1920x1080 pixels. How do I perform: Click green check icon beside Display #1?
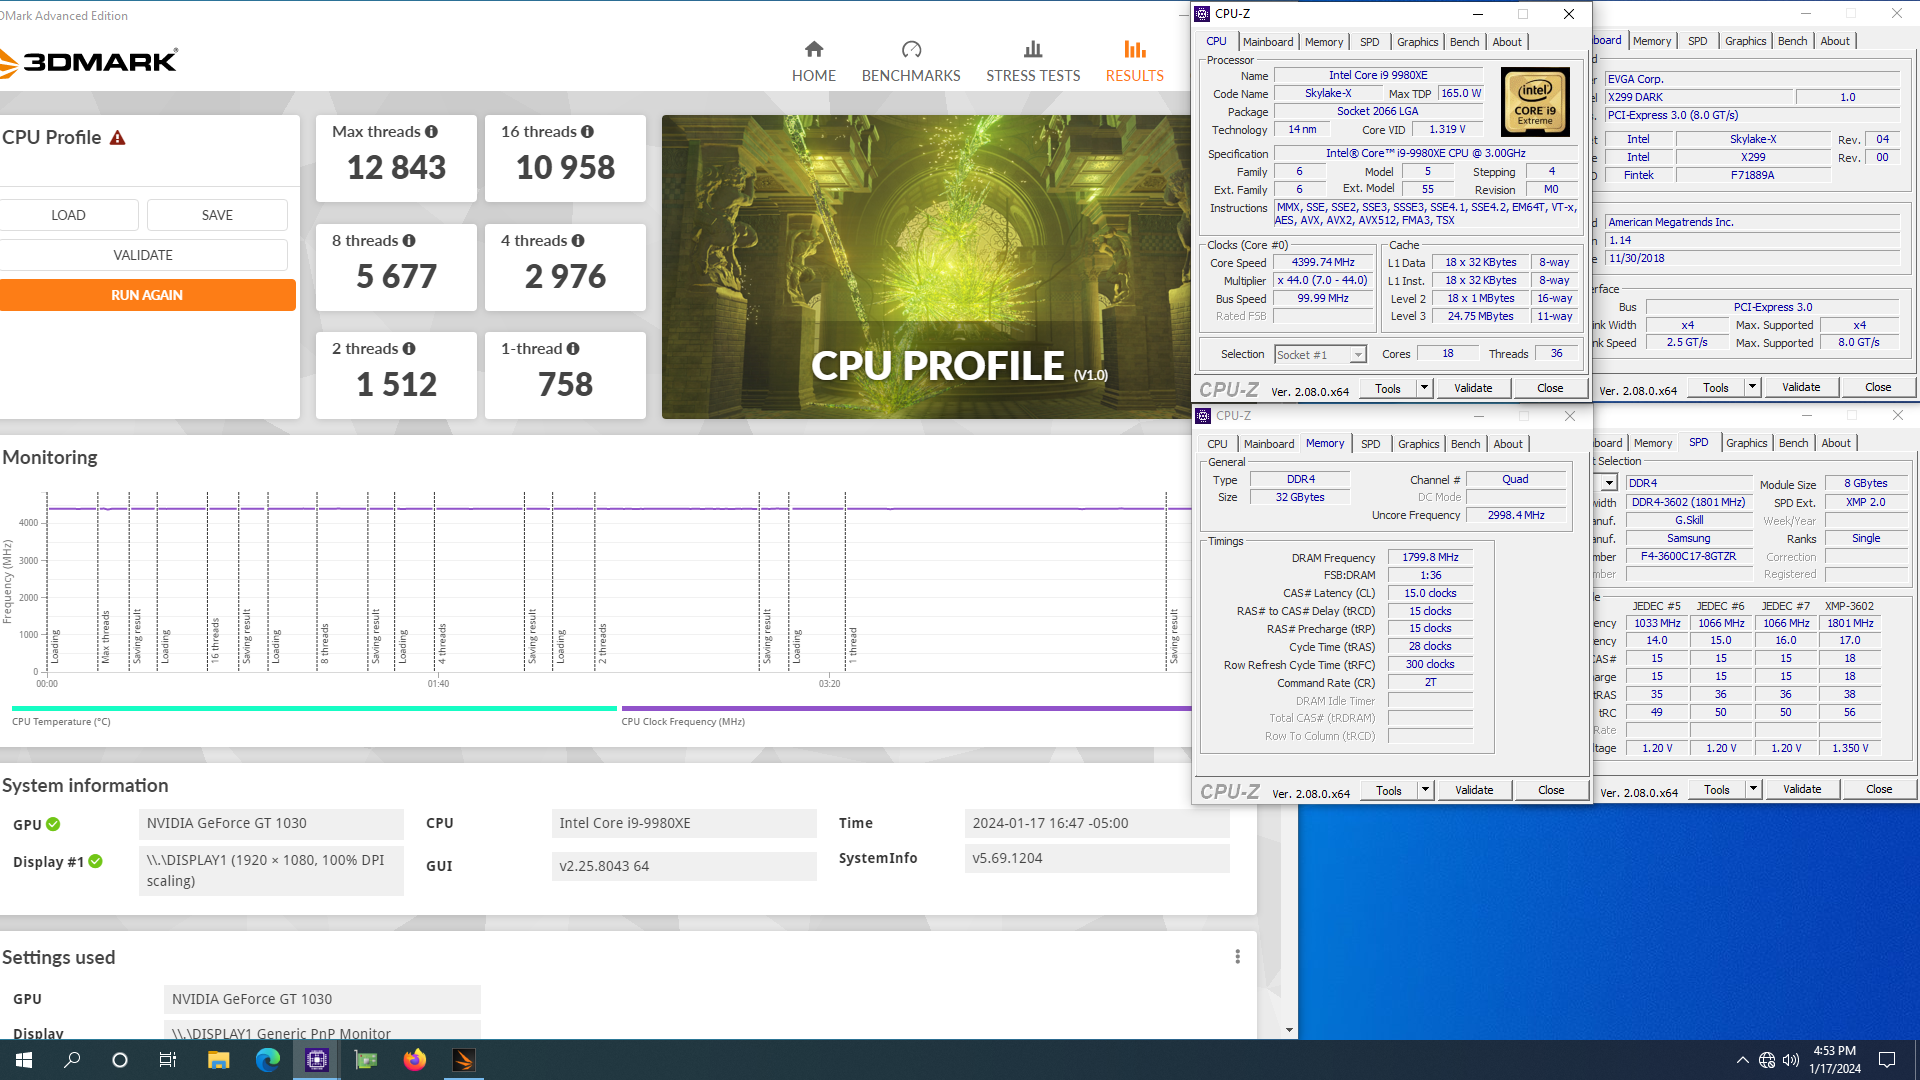click(x=95, y=861)
